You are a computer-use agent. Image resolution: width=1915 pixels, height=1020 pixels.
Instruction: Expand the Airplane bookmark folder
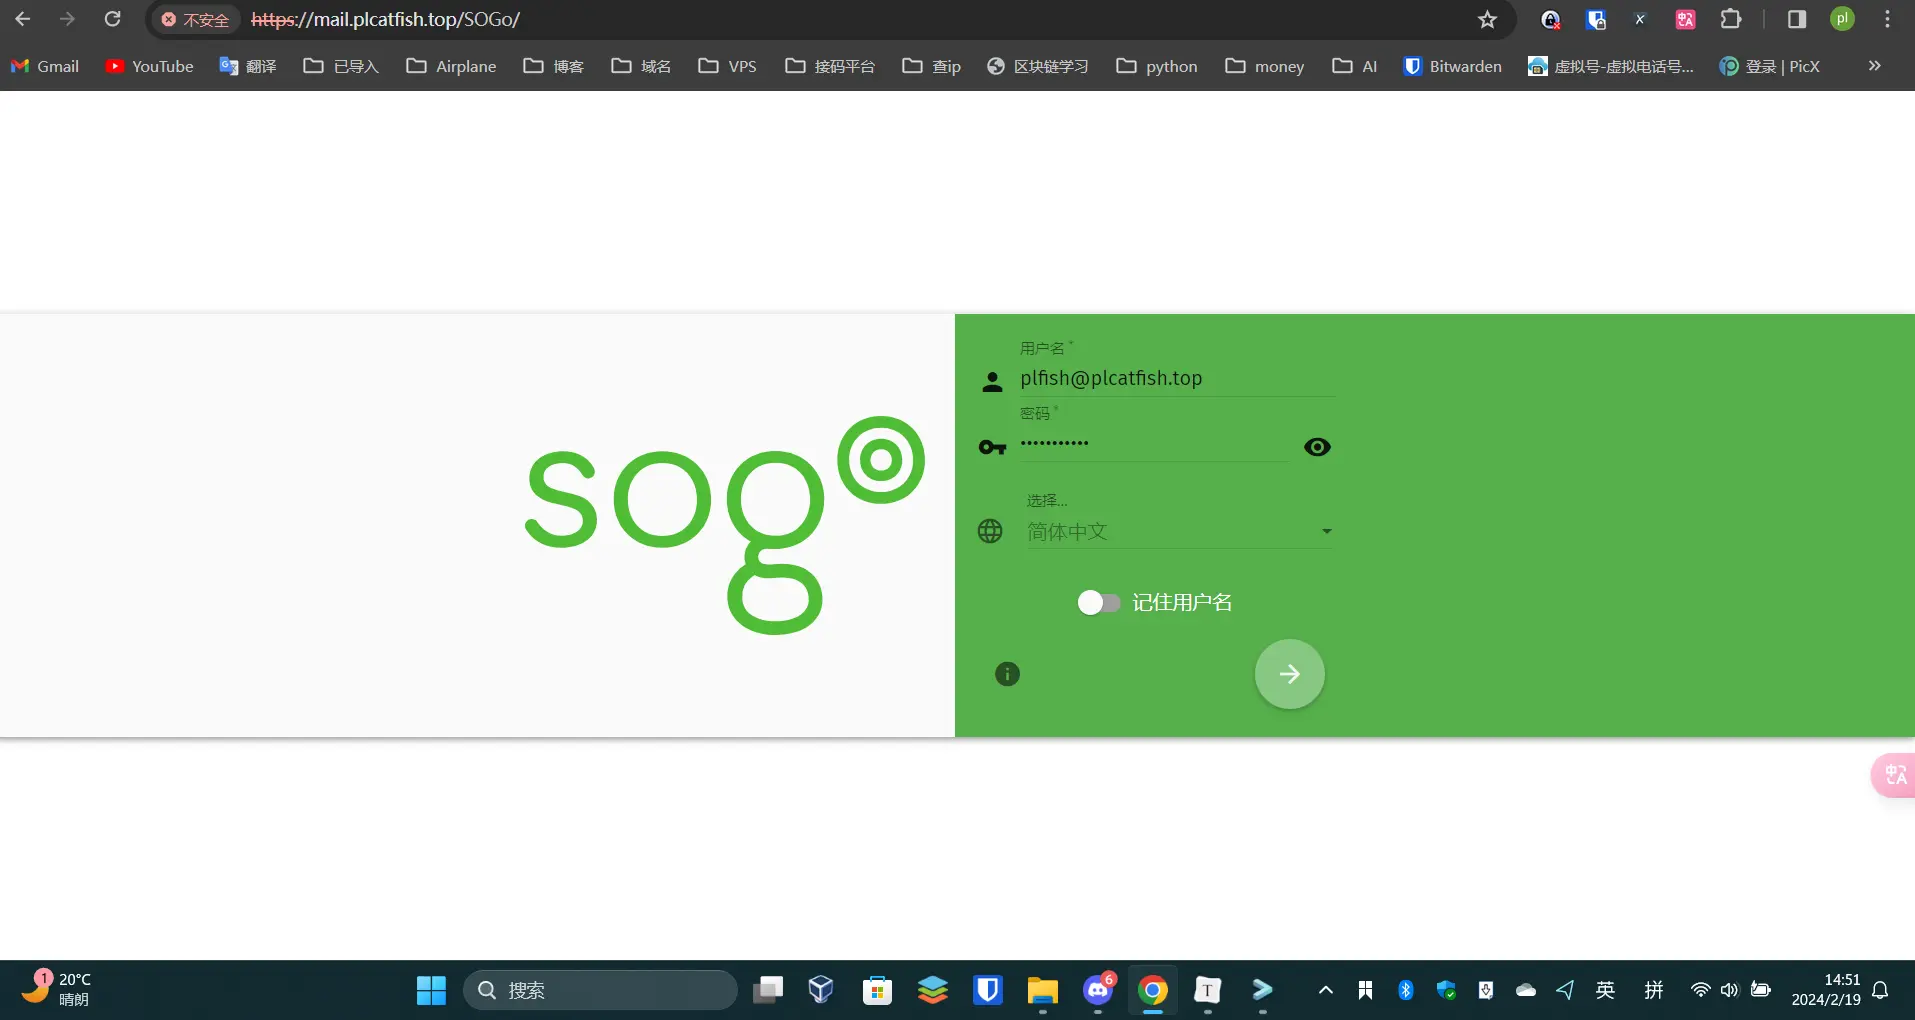point(451,66)
